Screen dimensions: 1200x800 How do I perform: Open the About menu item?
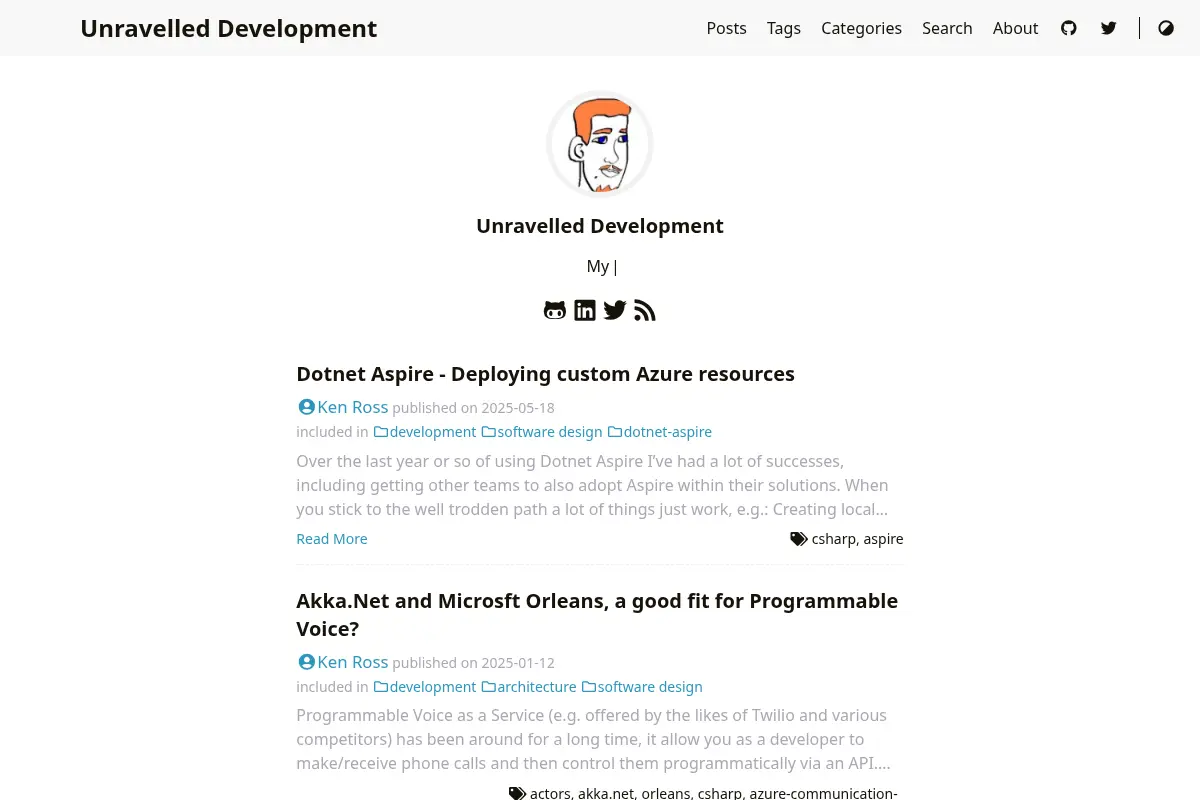click(1016, 28)
